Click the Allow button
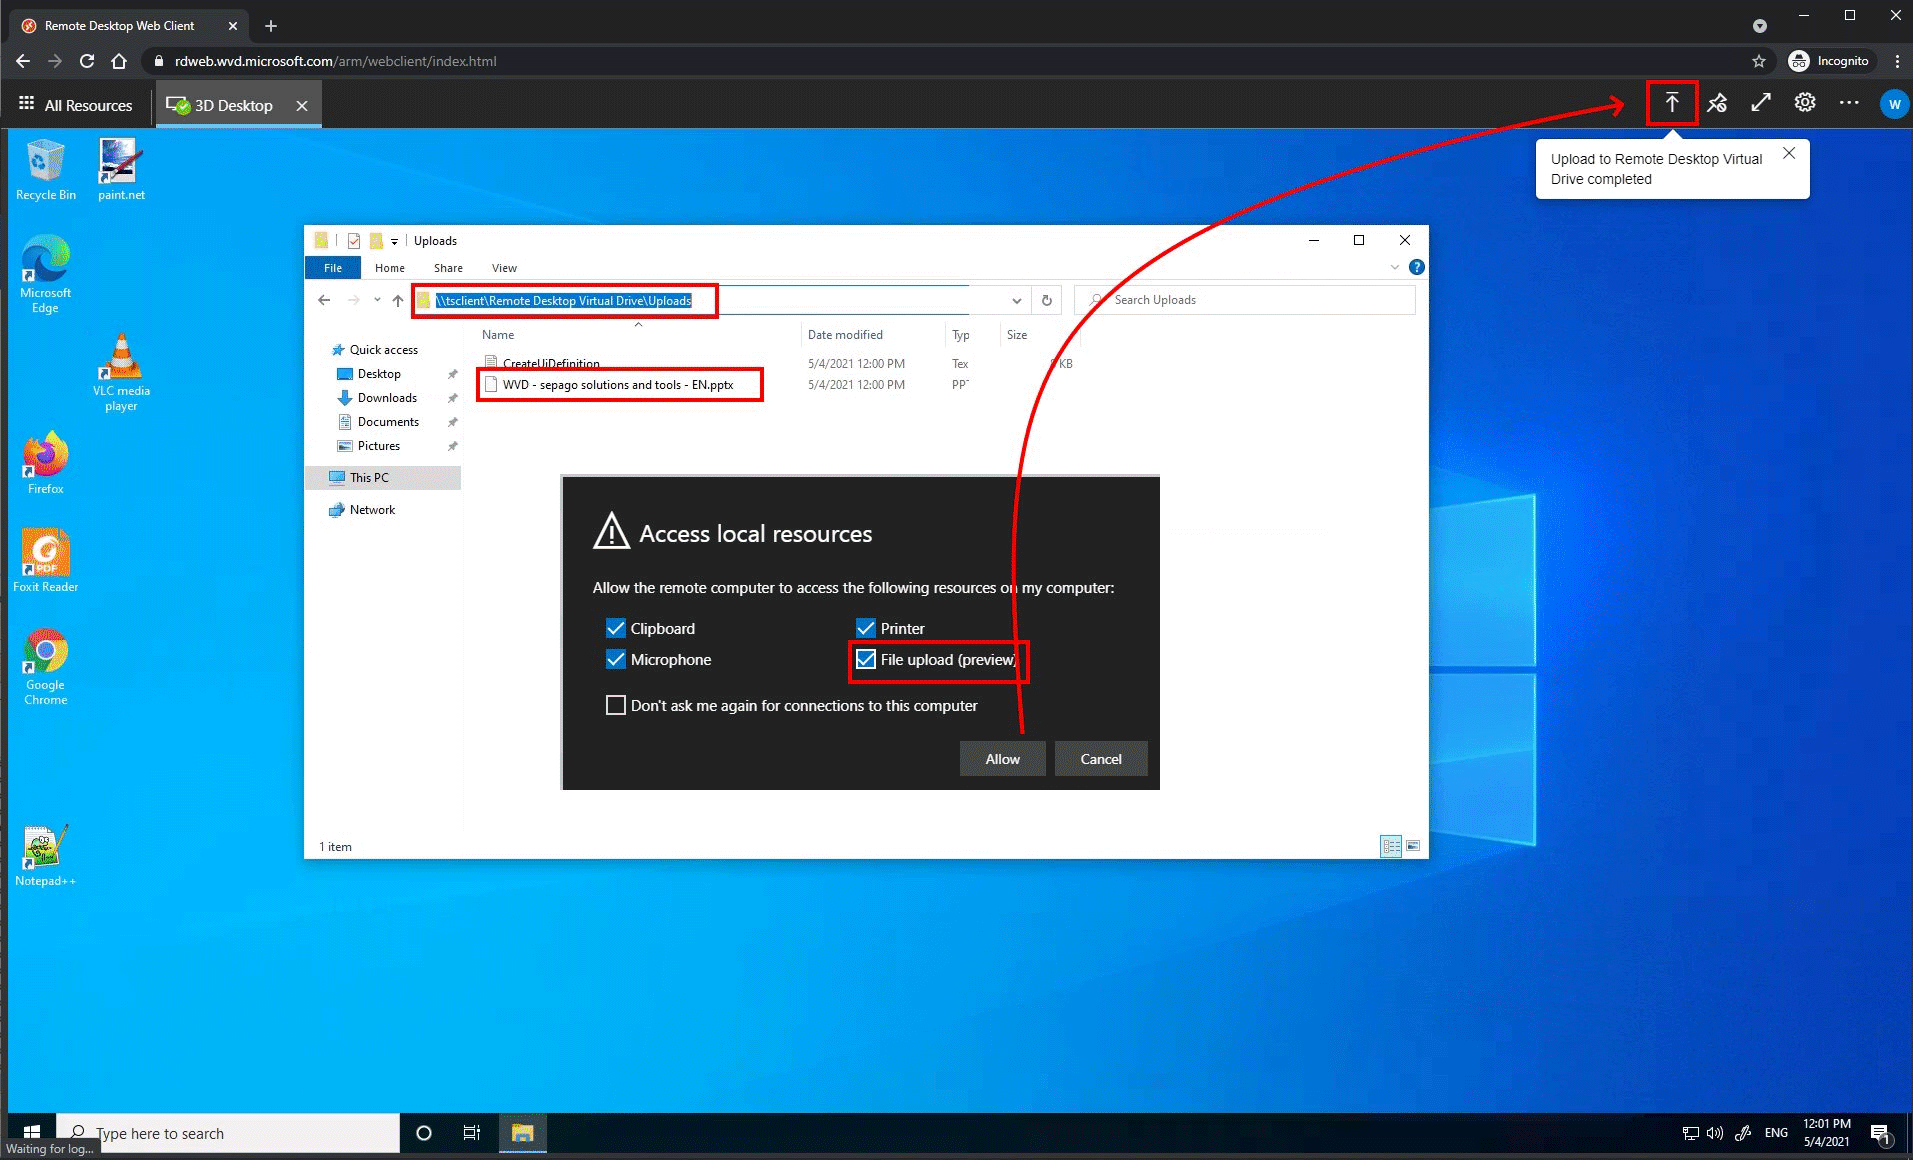This screenshot has height=1160, width=1913. coord(1001,758)
